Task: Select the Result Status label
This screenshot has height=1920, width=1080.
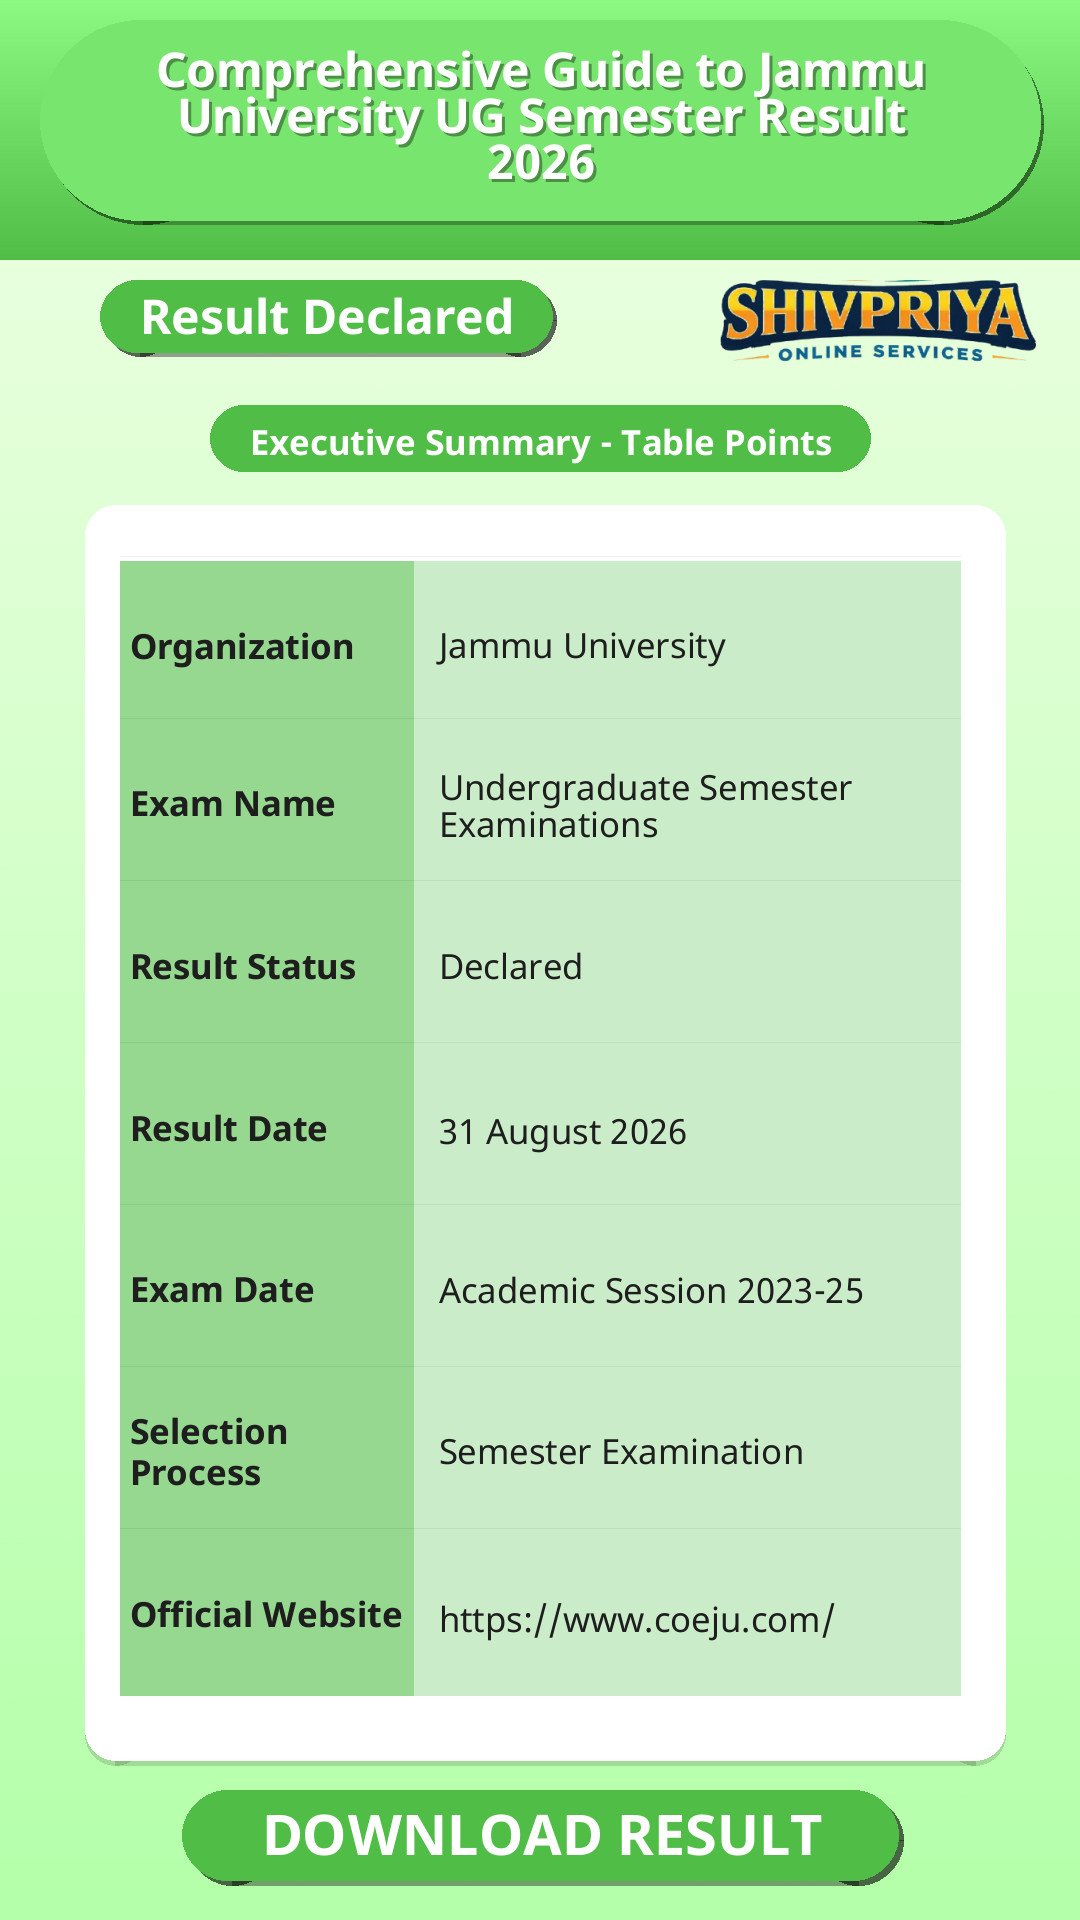Action: 243,967
